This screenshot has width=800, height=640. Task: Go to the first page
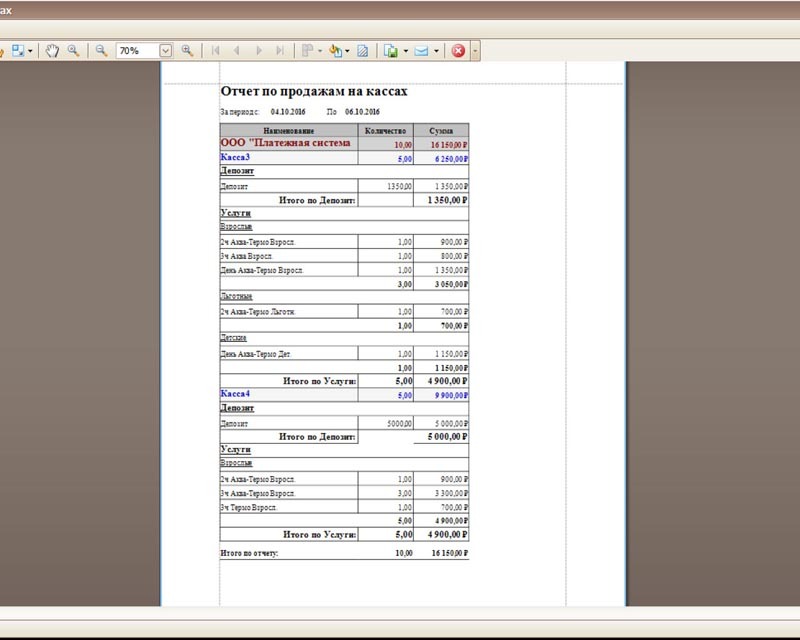point(216,50)
